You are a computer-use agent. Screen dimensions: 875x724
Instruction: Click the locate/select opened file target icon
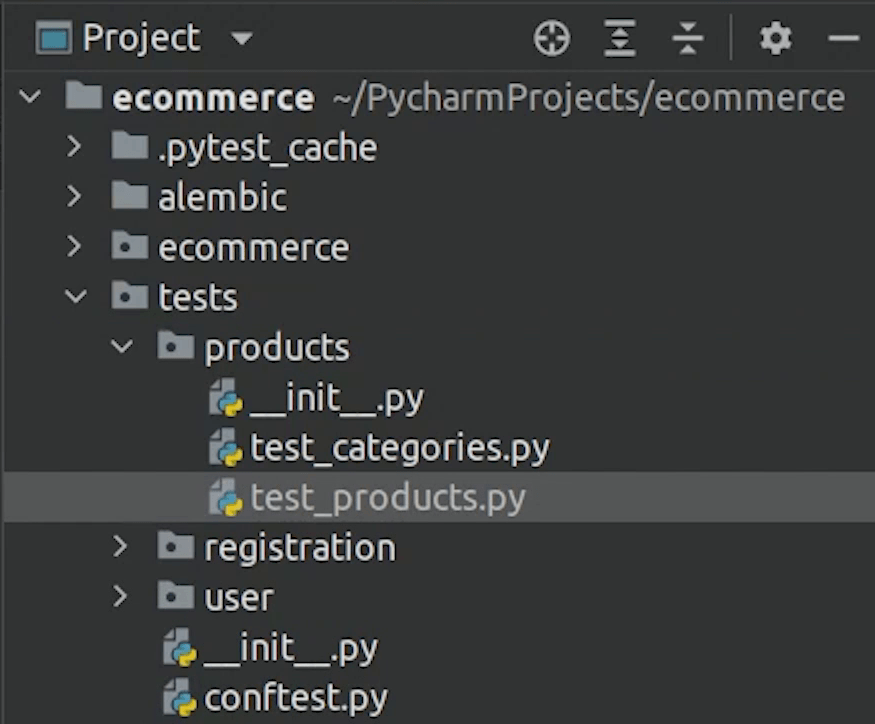(551, 39)
